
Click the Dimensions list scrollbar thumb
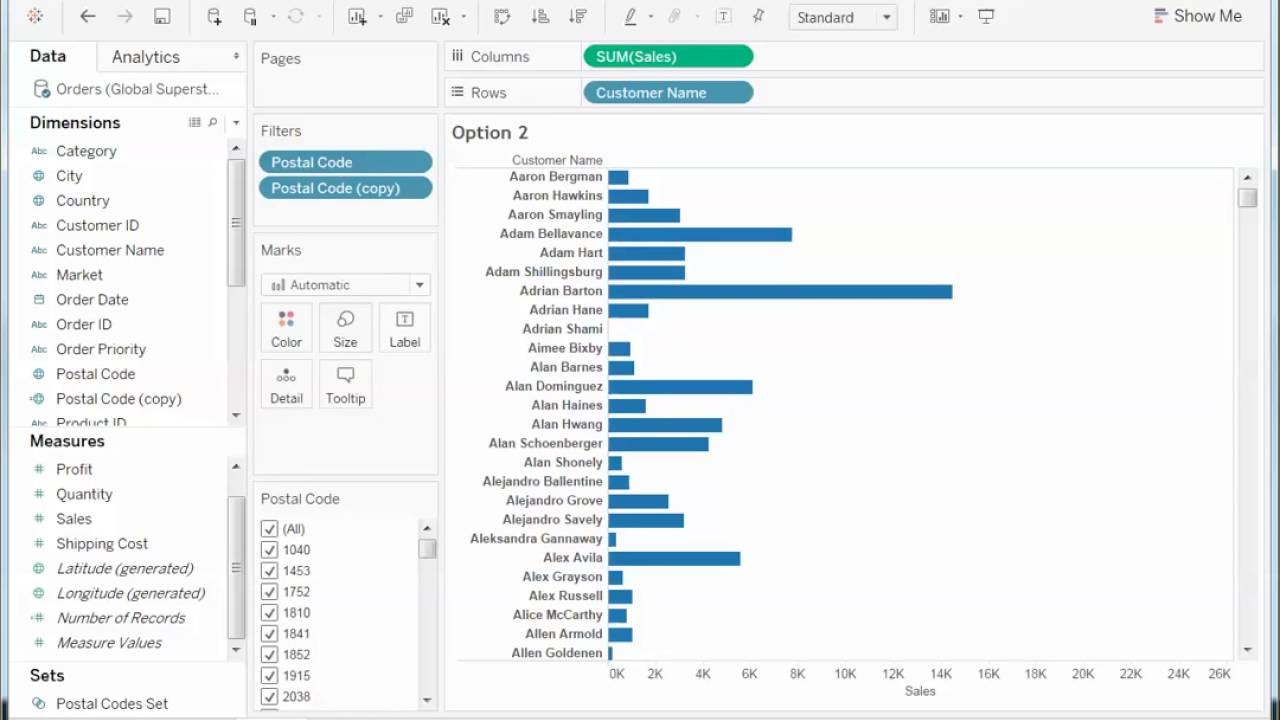click(236, 222)
